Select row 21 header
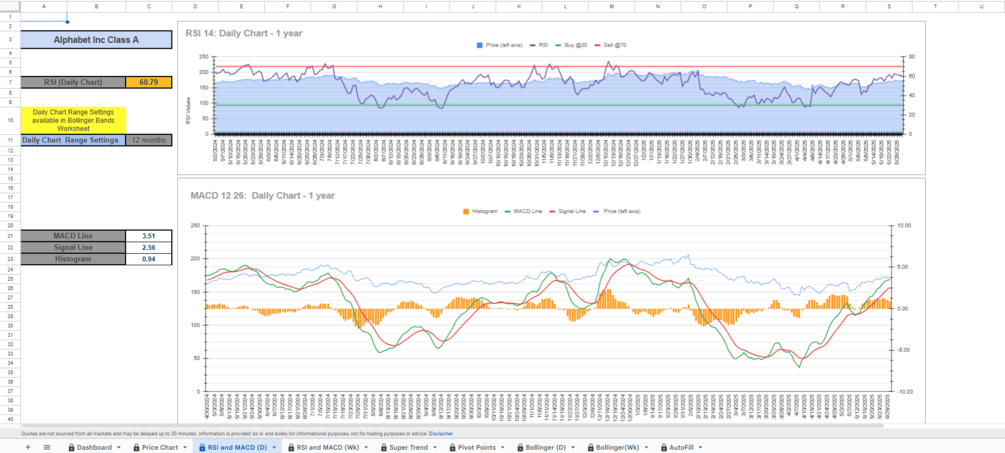The width and height of the screenshot is (1005, 453). pyautogui.click(x=10, y=236)
